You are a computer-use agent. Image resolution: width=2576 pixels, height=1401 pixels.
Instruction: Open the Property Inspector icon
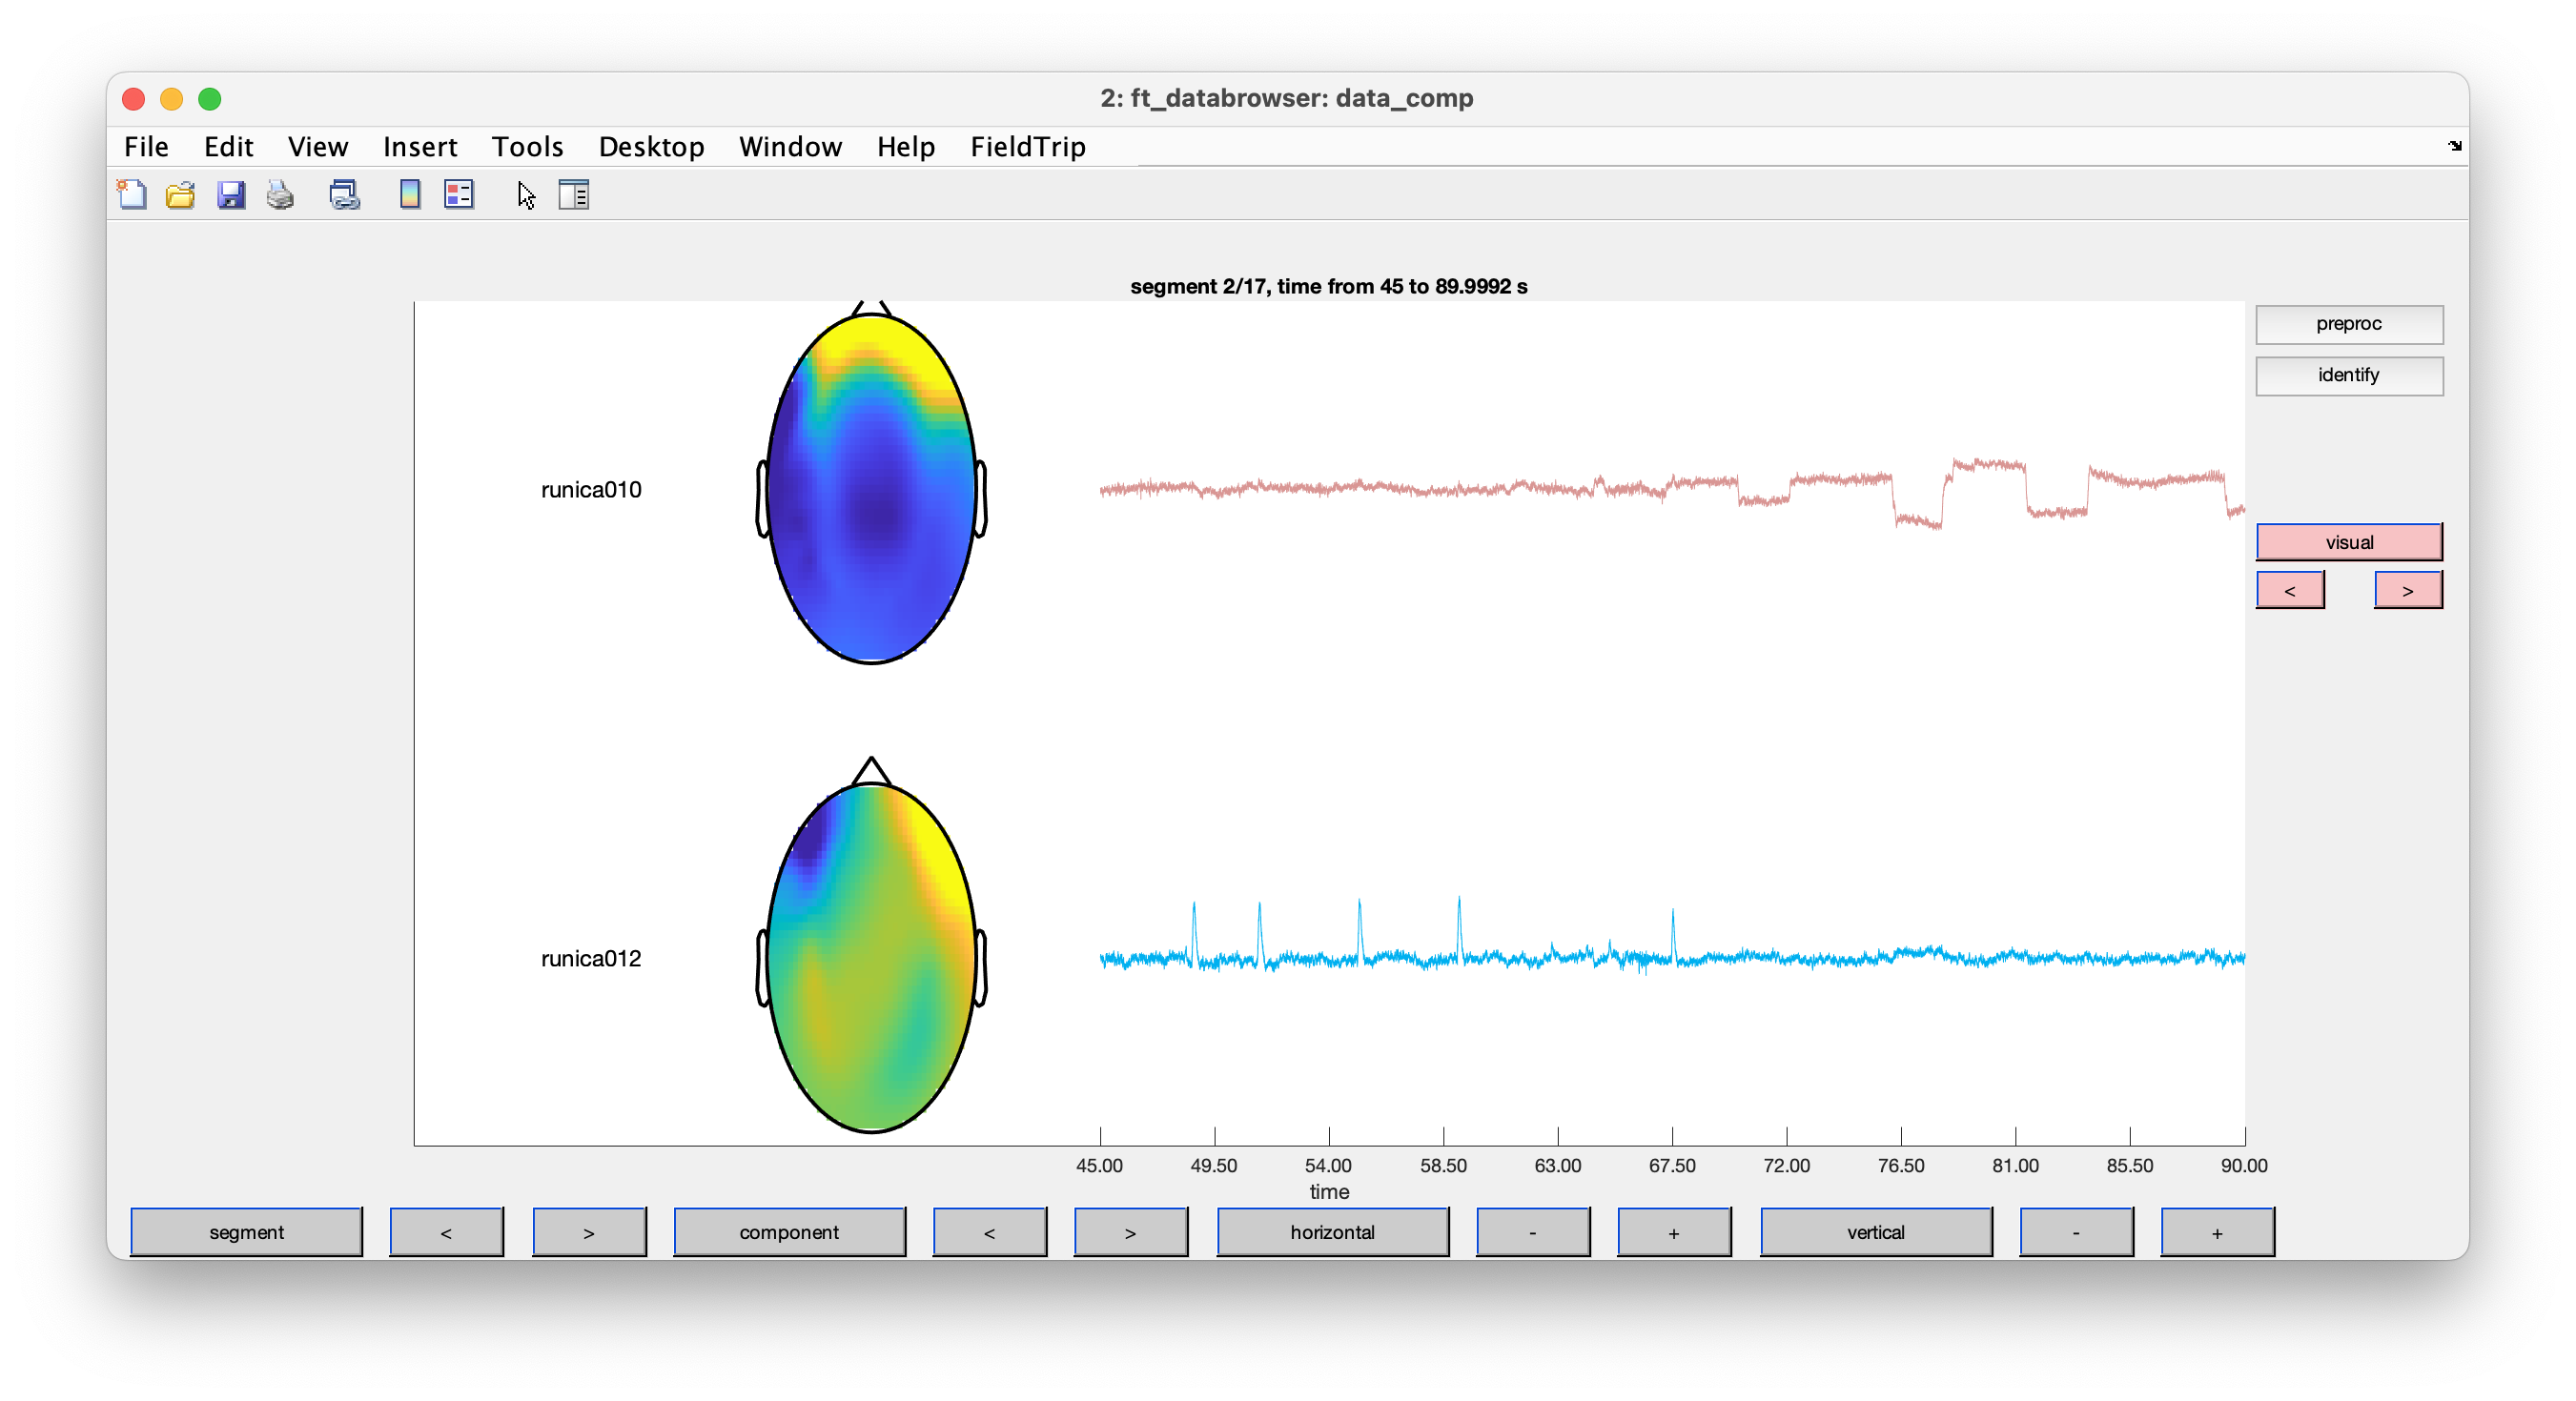click(574, 194)
